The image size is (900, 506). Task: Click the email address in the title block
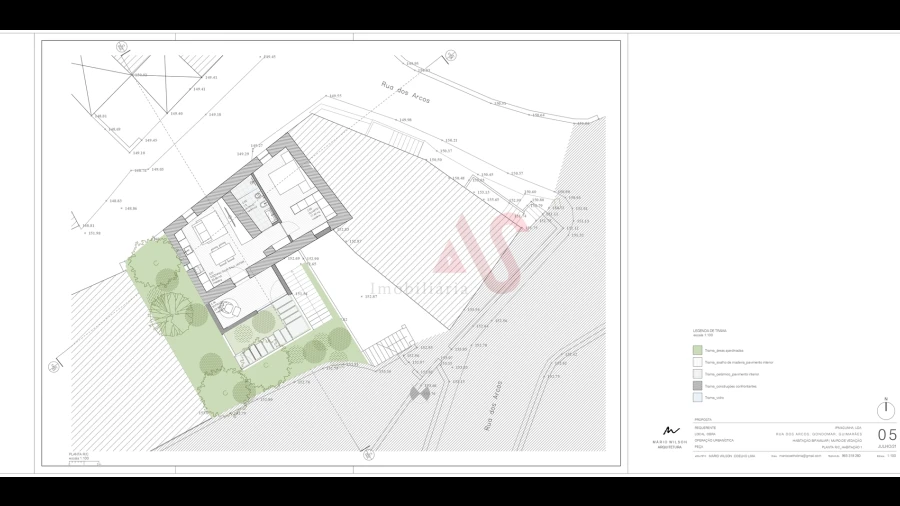[x=800, y=455]
